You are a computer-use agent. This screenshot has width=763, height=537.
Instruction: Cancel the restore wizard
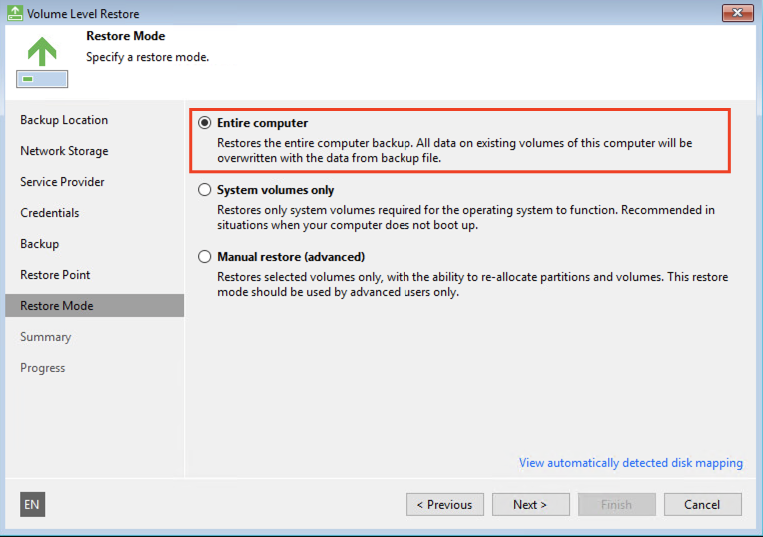click(x=702, y=505)
